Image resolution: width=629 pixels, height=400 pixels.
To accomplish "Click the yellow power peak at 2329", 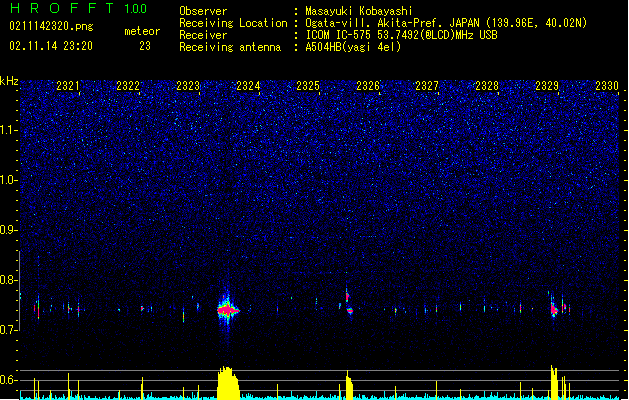I will tap(554, 382).
